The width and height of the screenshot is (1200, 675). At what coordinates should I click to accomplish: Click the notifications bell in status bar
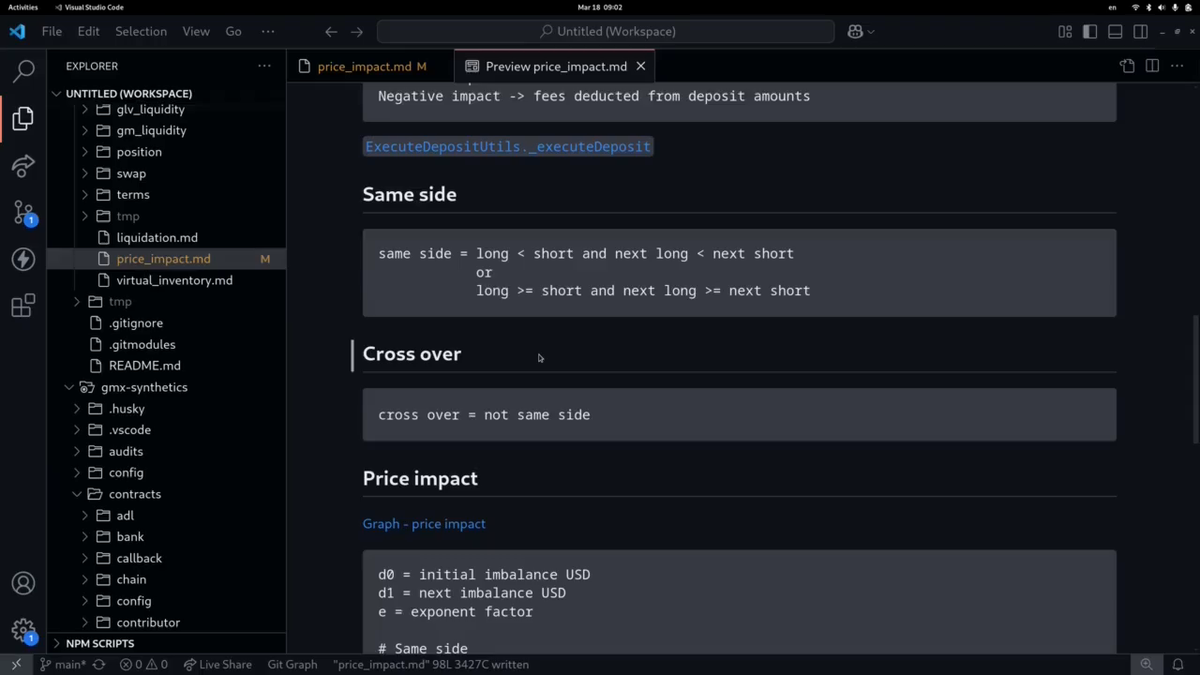point(1178,664)
